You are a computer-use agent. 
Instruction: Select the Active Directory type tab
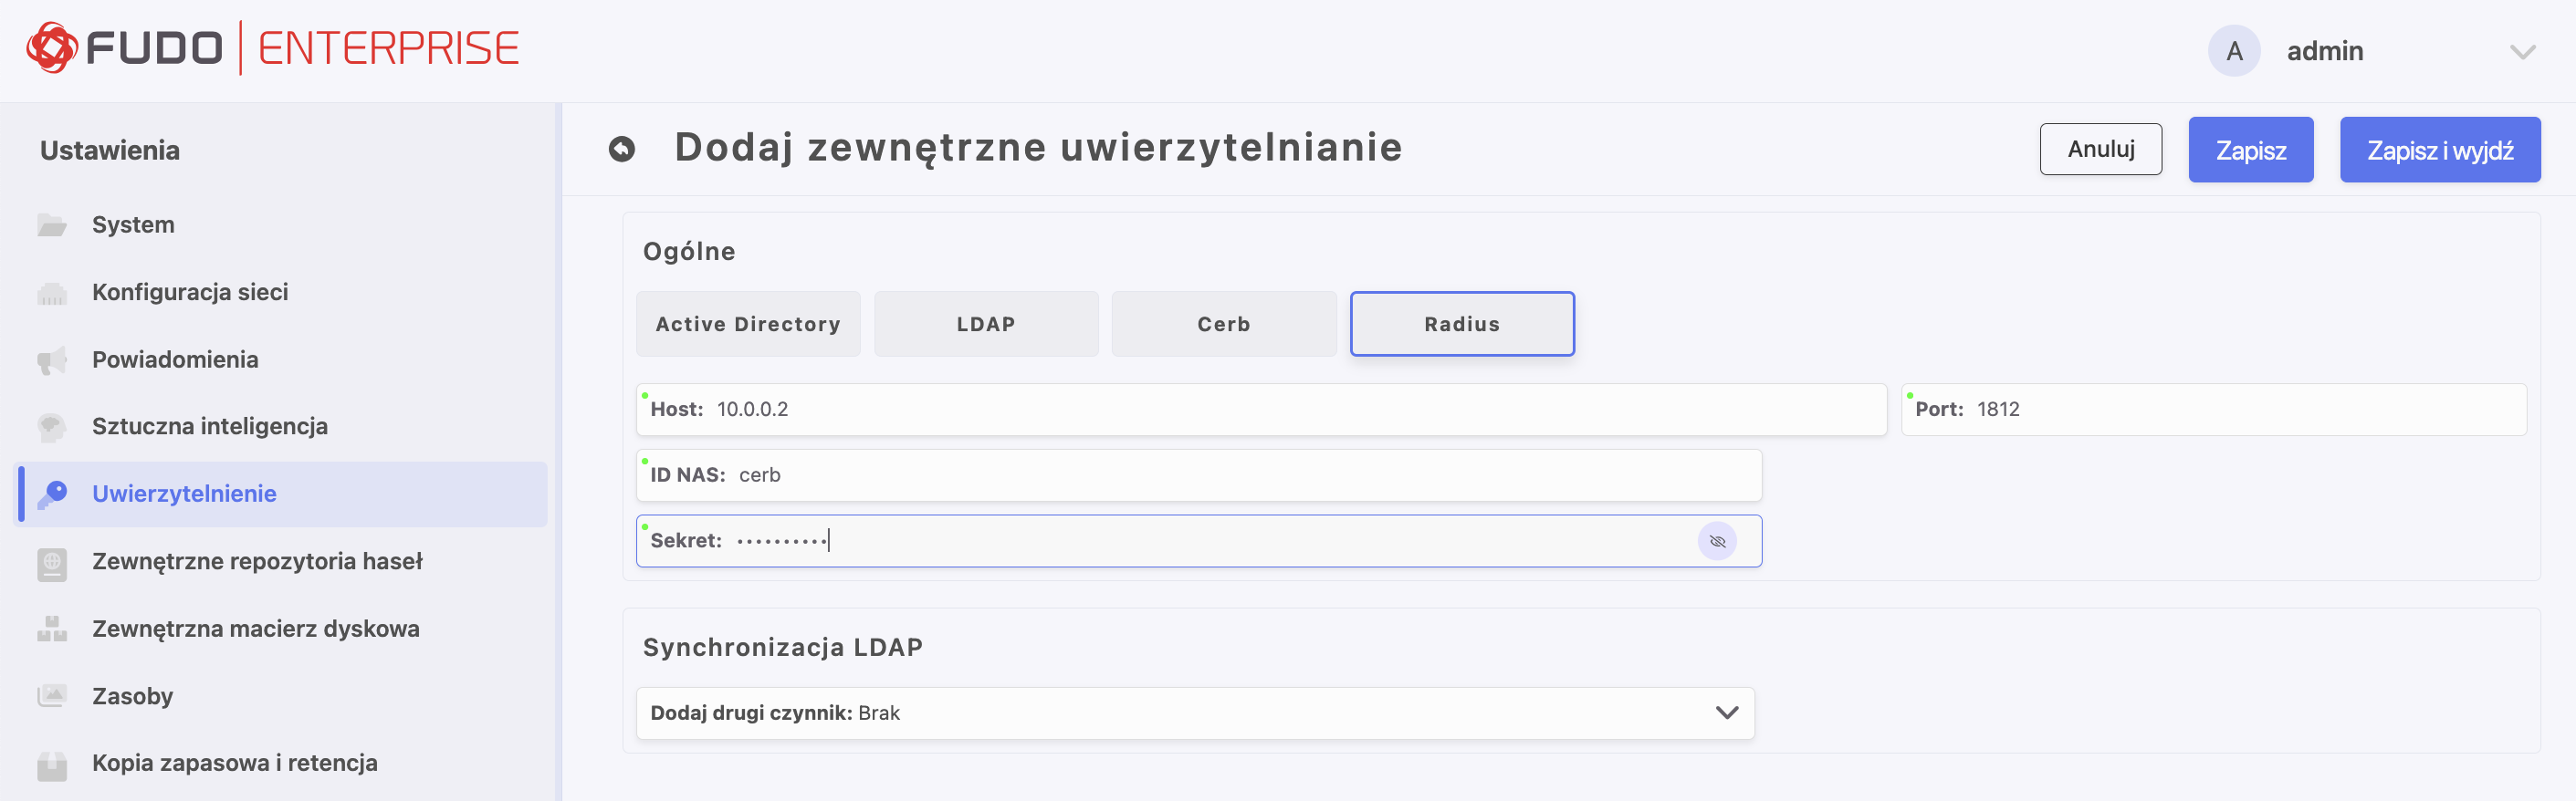pos(747,324)
